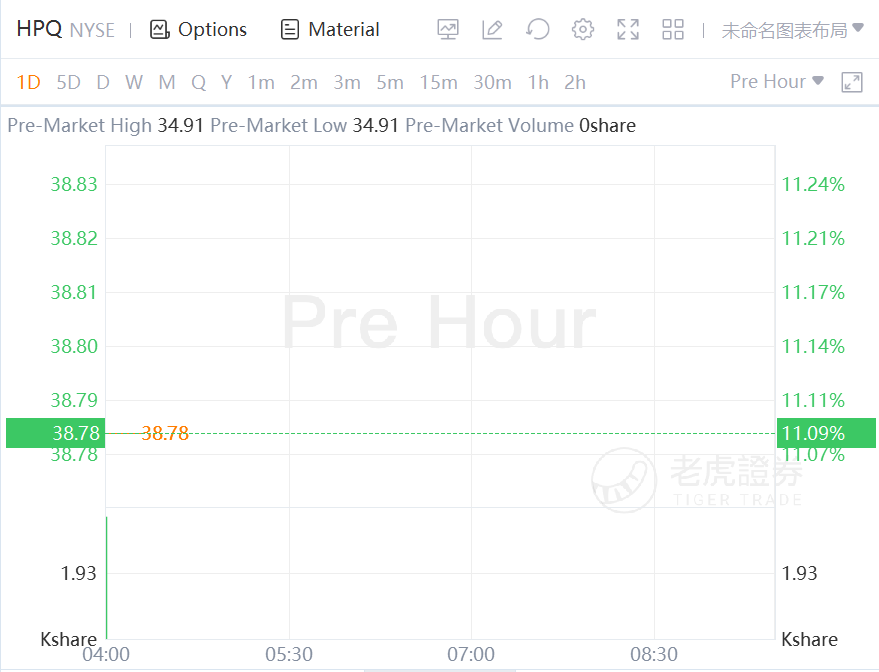
Task: Open the multi-chart grid layout icon
Action: pyautogui.click(x=673, y=29)
